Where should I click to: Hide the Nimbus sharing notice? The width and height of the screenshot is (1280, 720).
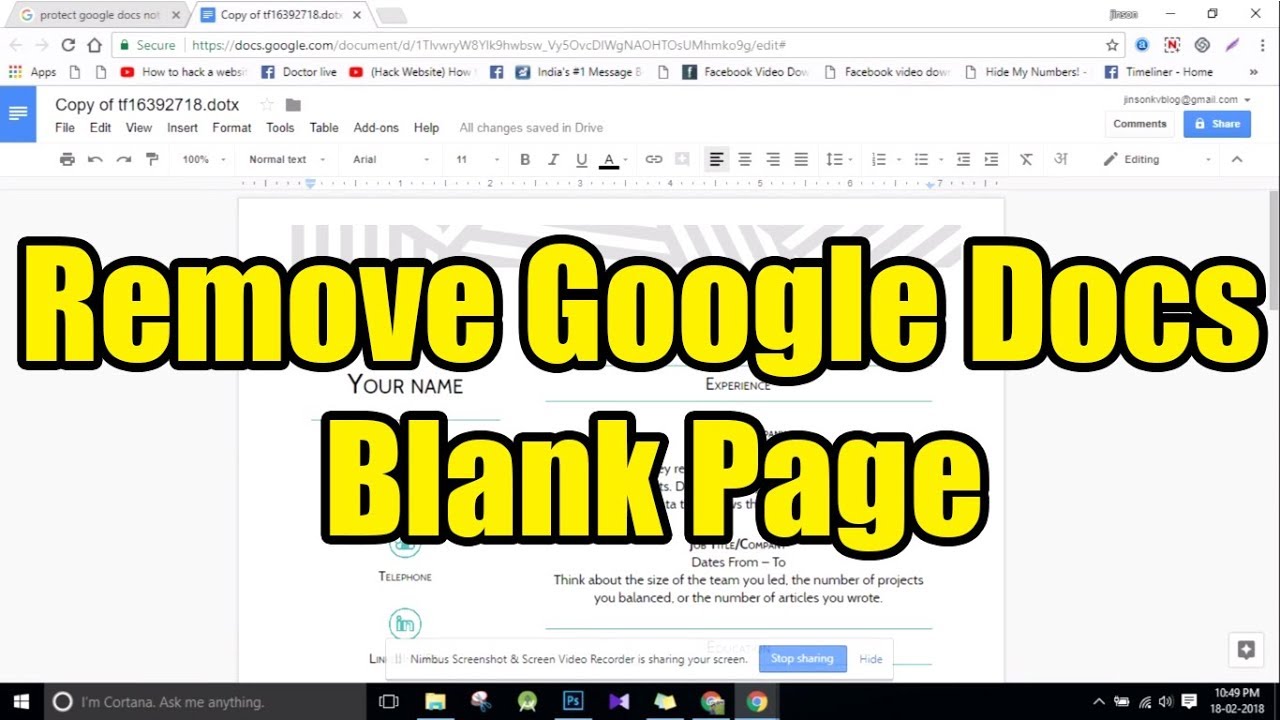point(871,659)
